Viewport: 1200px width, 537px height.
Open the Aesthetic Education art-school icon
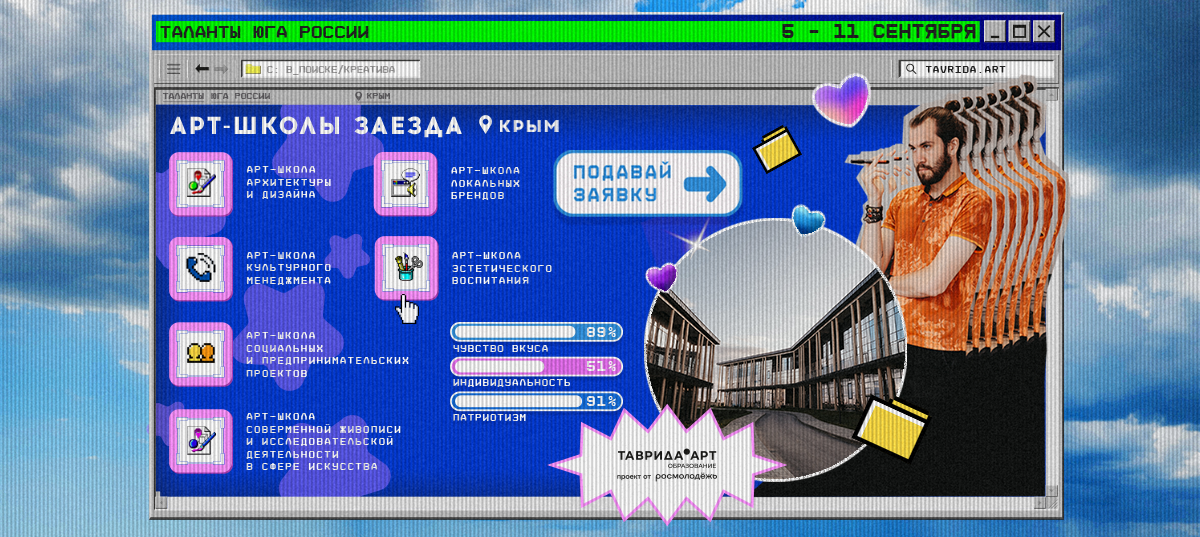tap(405, 267)
